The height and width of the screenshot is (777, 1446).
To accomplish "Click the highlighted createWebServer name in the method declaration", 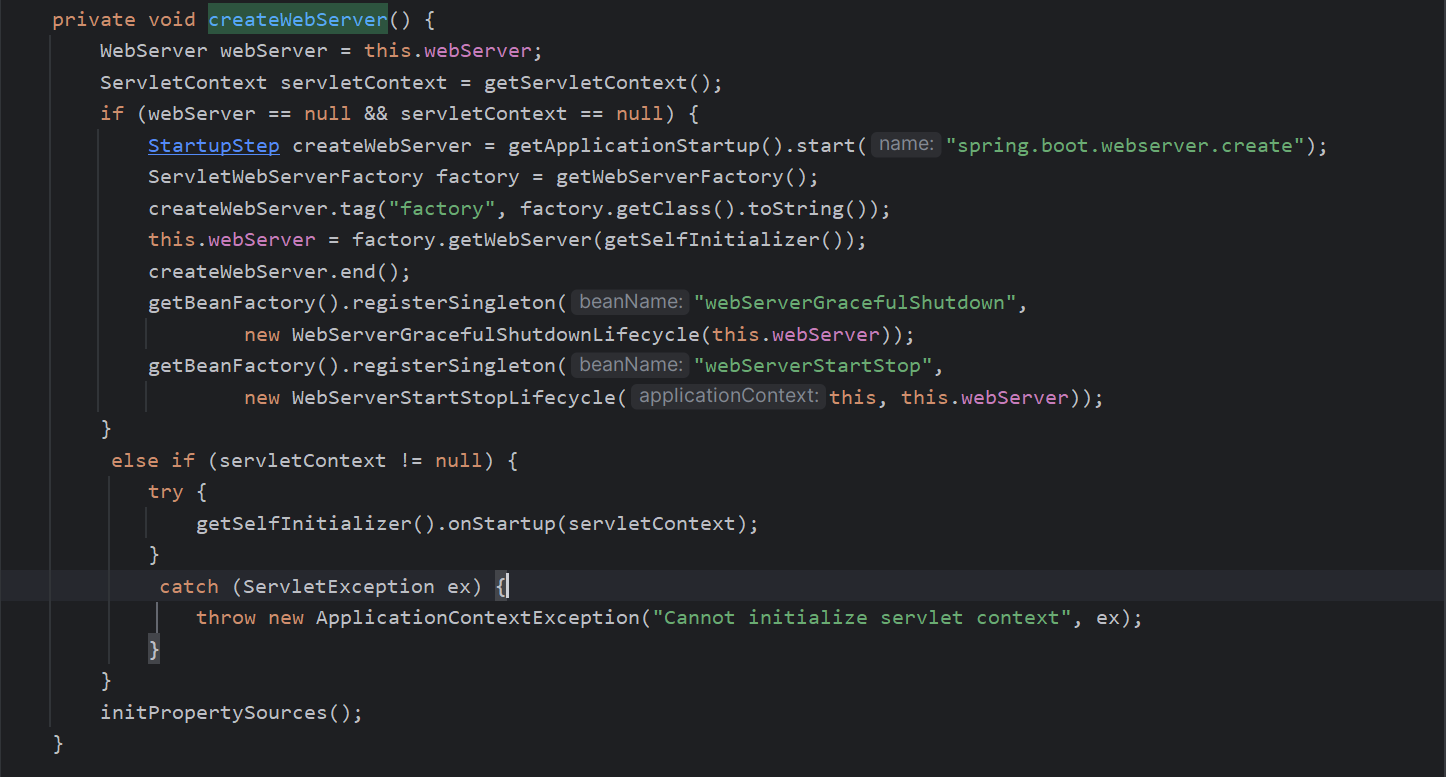I will pos(298,19).
